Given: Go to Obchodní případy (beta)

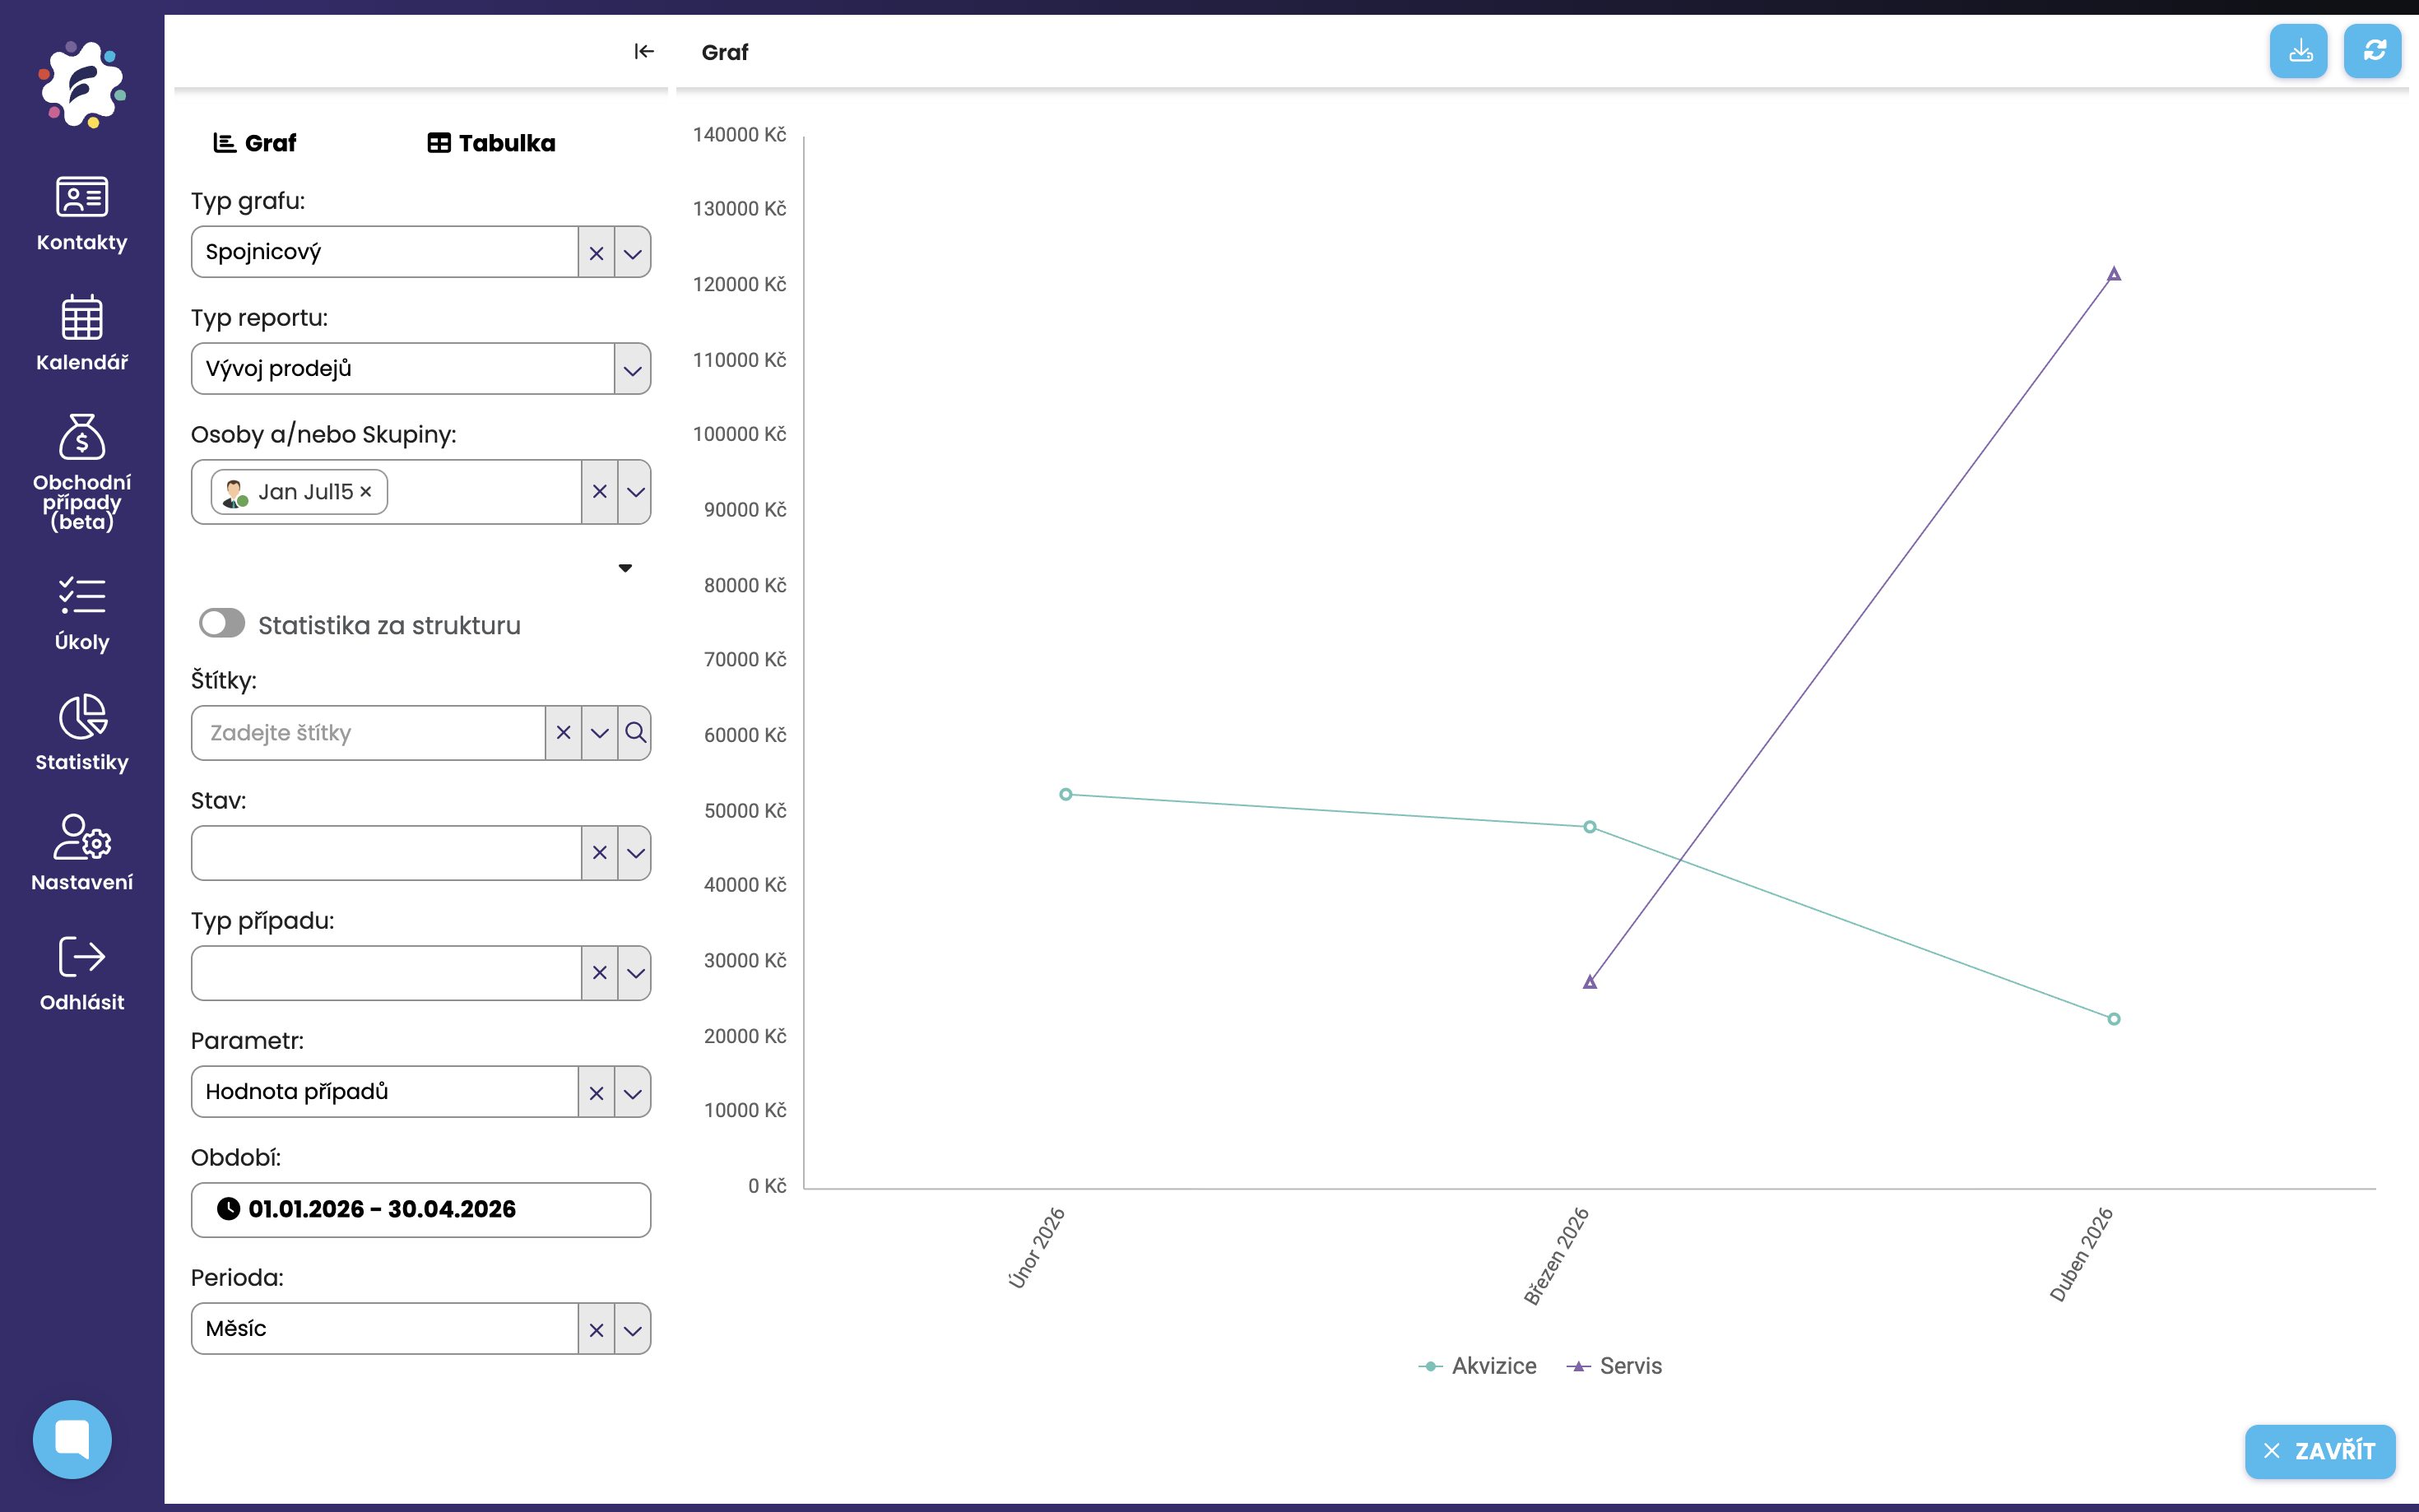Looking at the screenshot, I should [x=82, y=473].
